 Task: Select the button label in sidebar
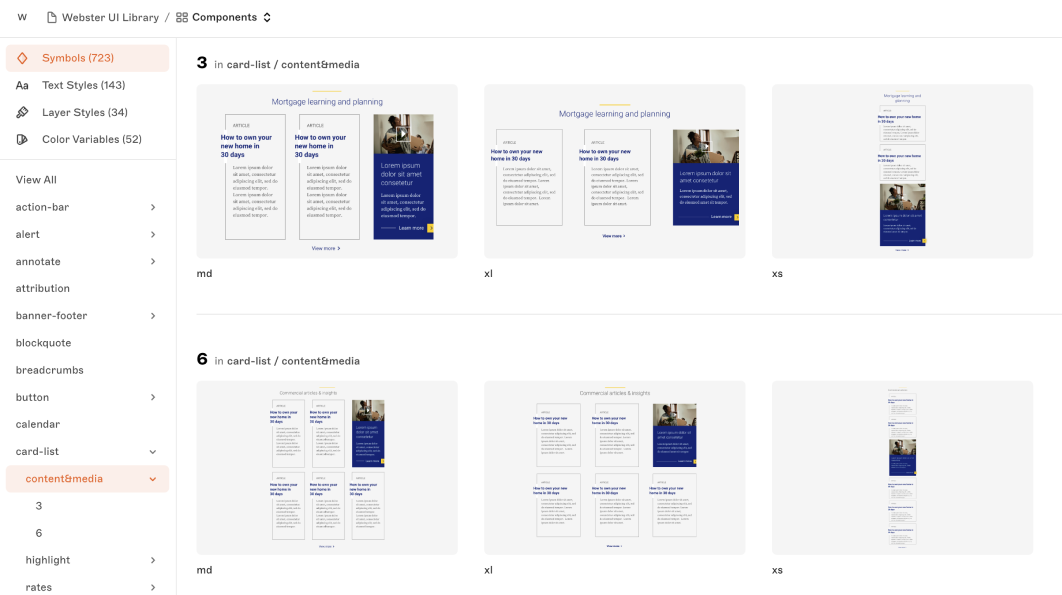coord(33,397)
